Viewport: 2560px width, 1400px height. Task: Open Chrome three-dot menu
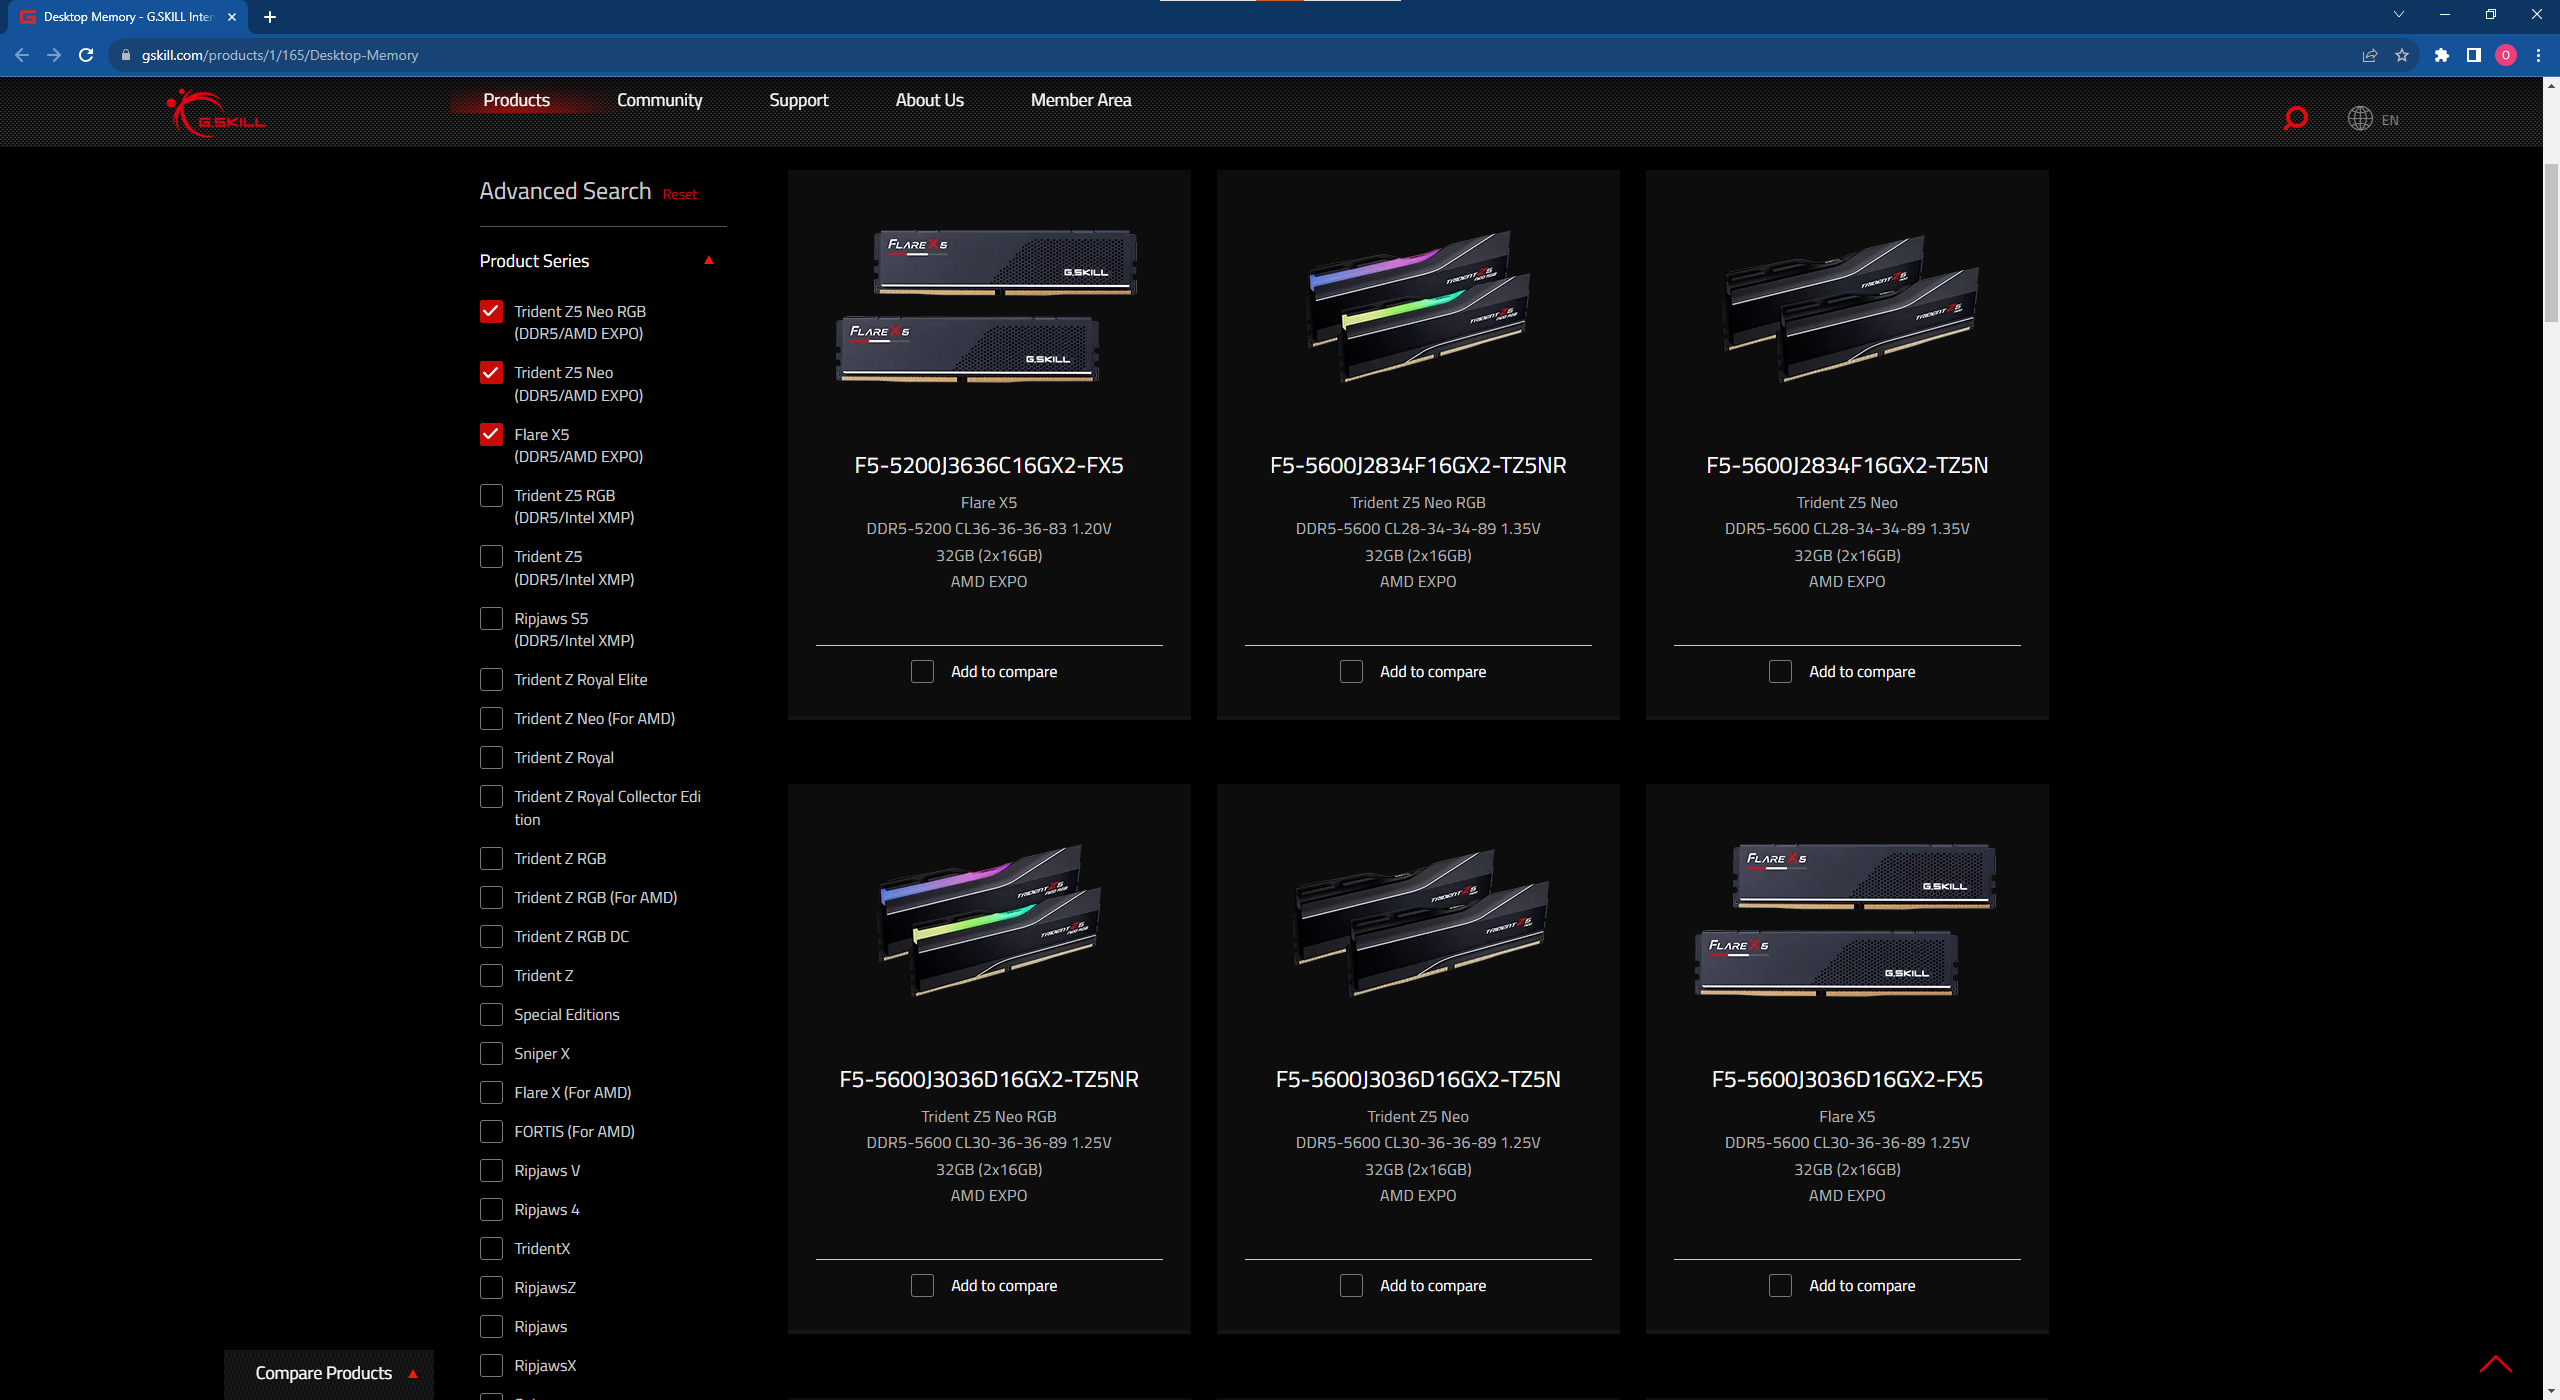[2538, 55]
